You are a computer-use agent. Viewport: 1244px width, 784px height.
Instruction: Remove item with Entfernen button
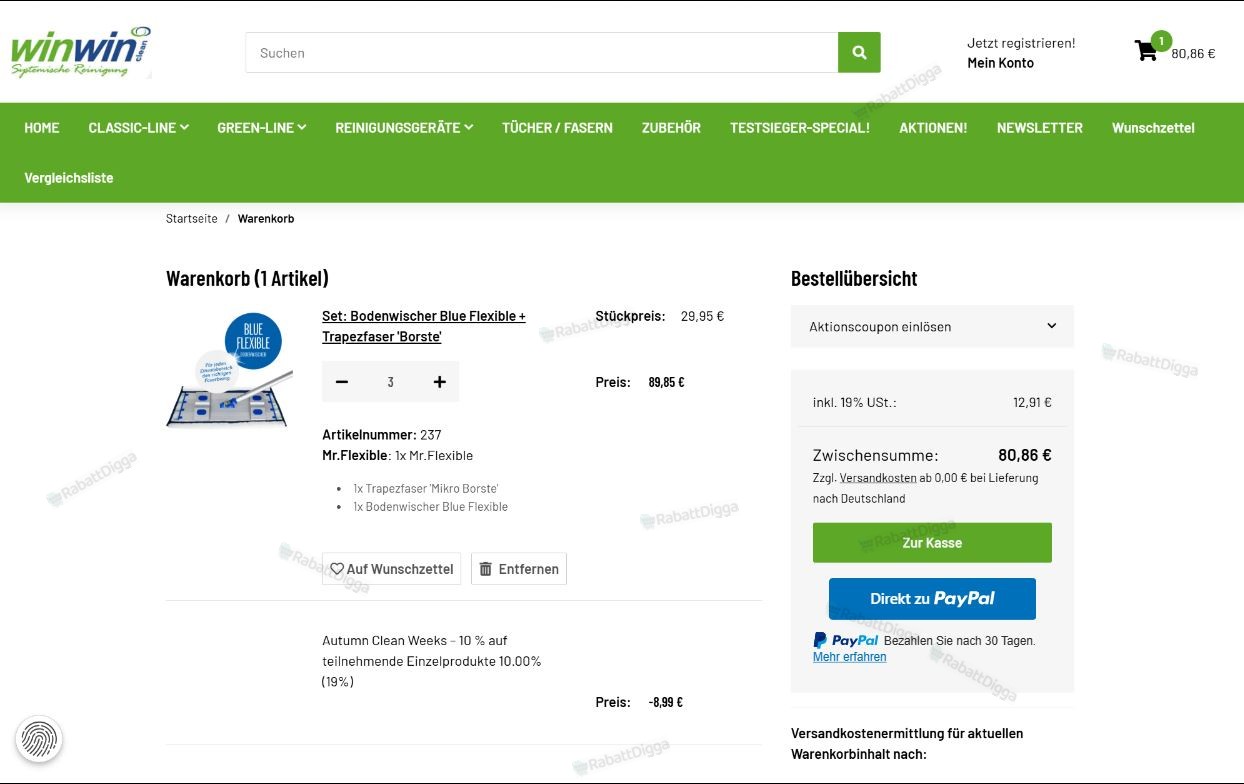pyautogui.click(x=519, y=569)
